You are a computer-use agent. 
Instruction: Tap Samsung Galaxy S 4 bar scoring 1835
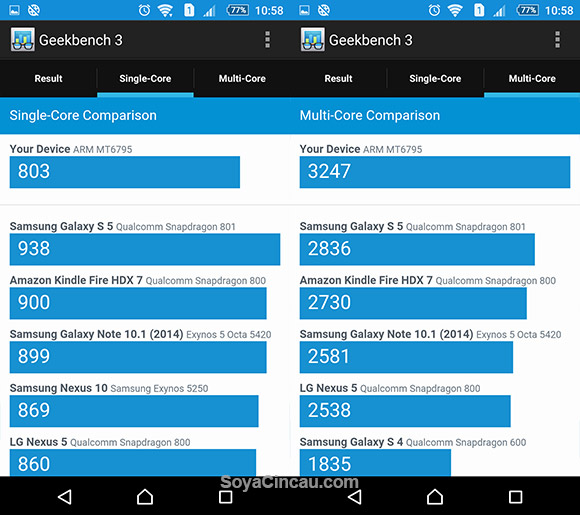pos(375,462)
